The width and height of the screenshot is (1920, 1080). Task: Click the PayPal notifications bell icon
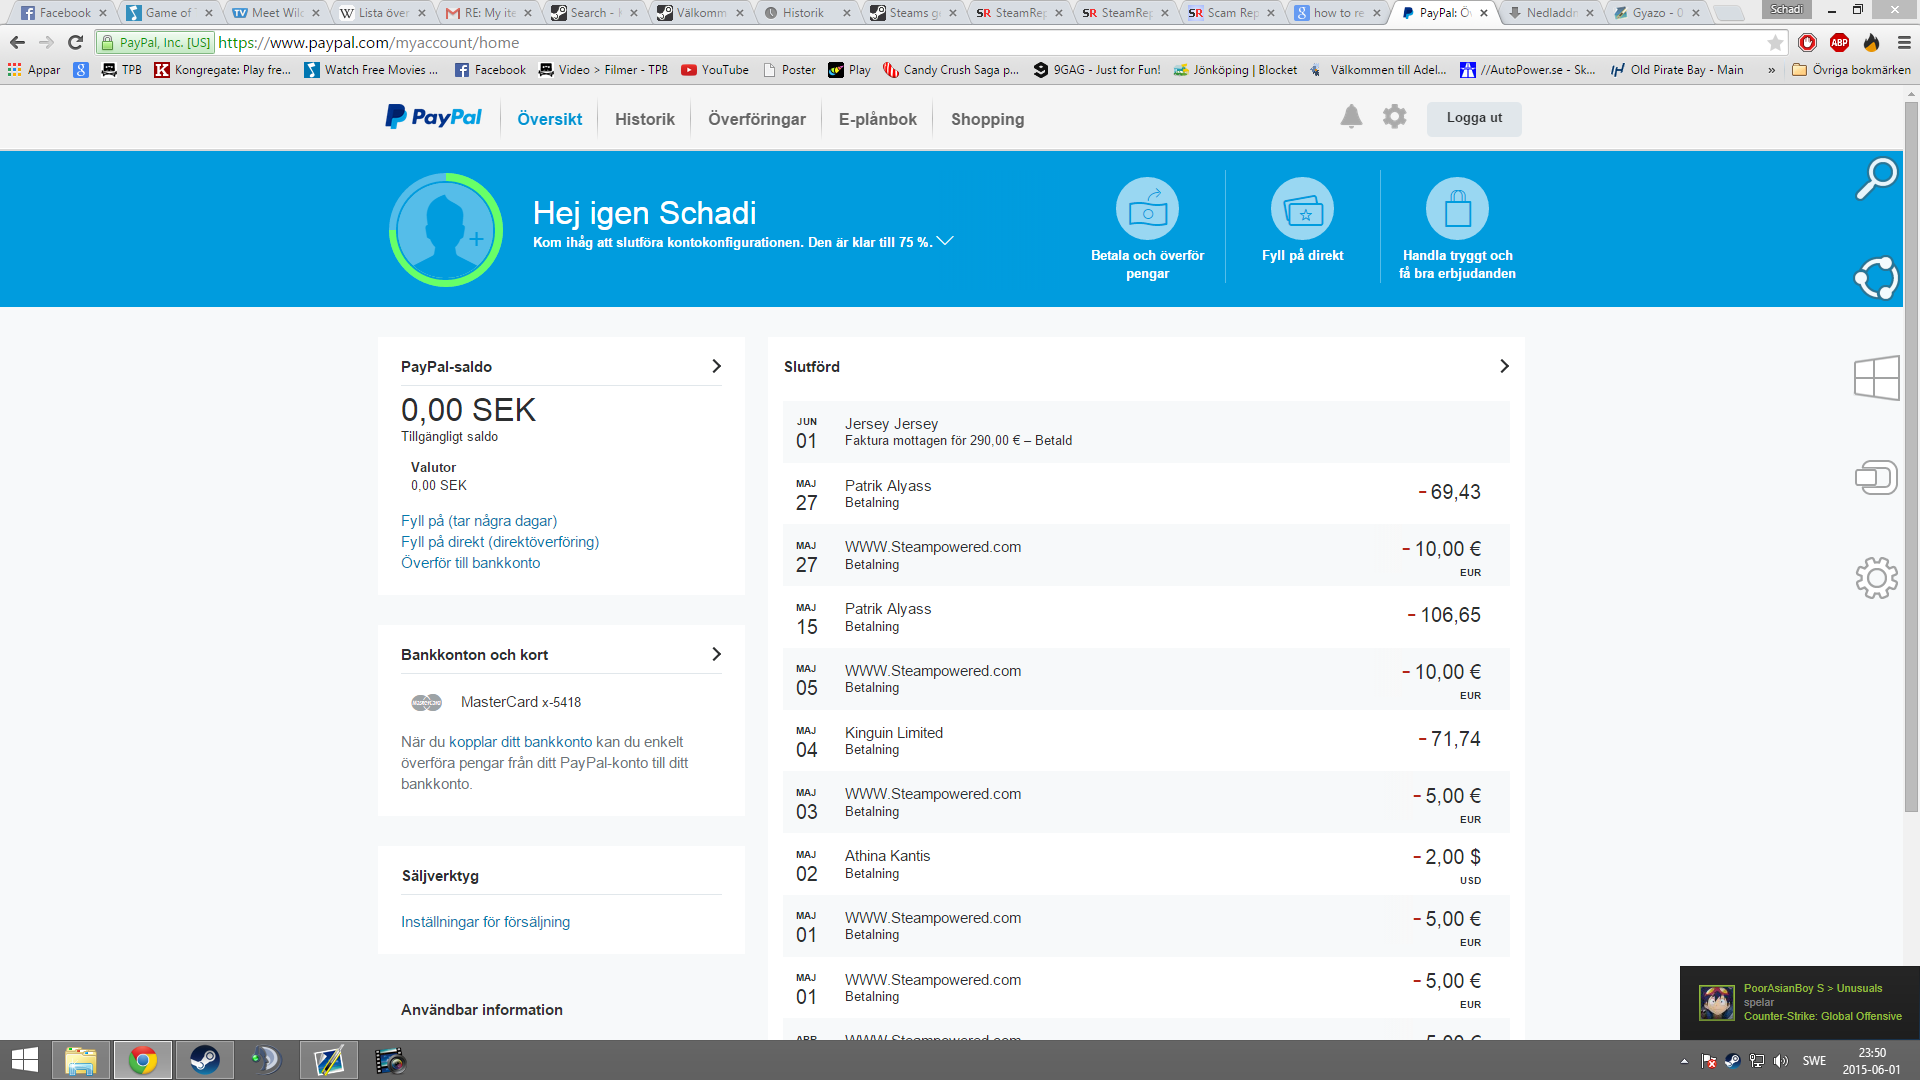click(x=1351, y=117)
